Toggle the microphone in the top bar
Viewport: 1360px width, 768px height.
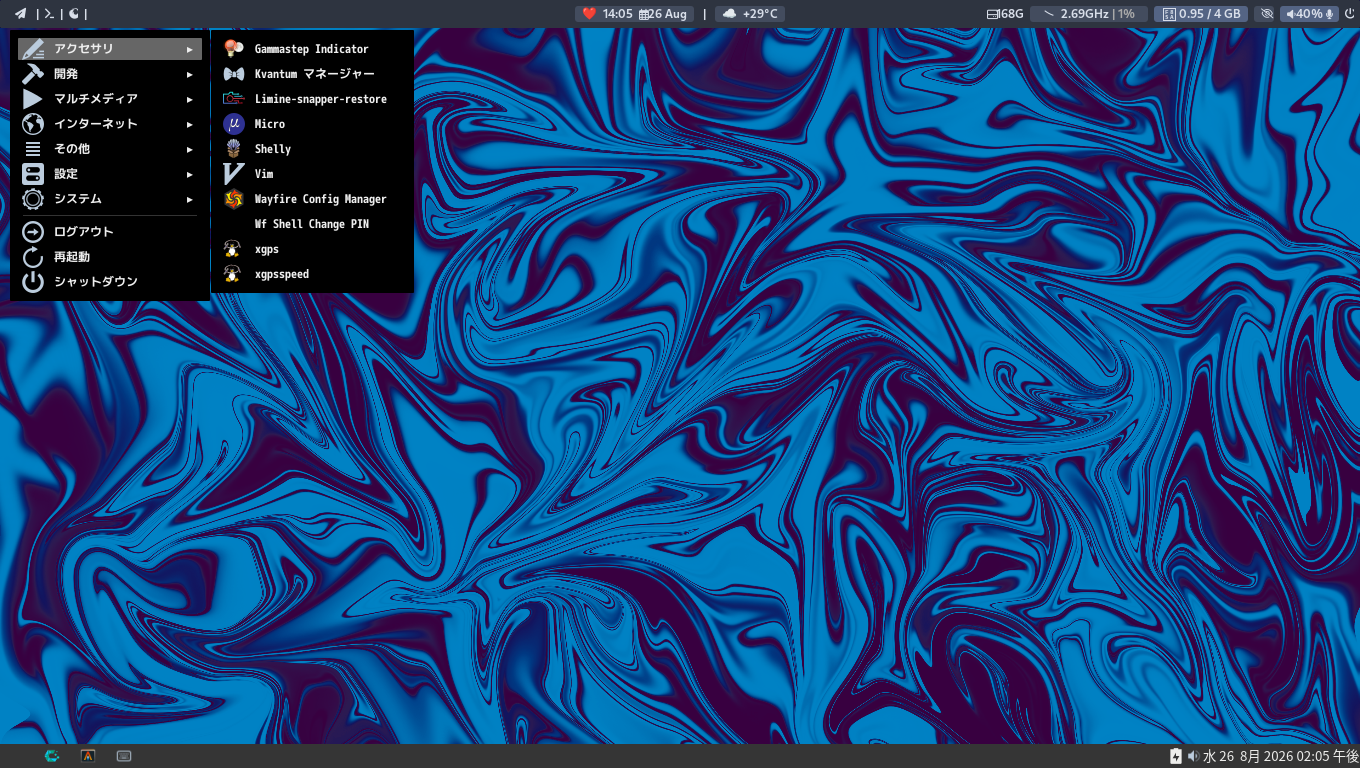click(1330, 14)
